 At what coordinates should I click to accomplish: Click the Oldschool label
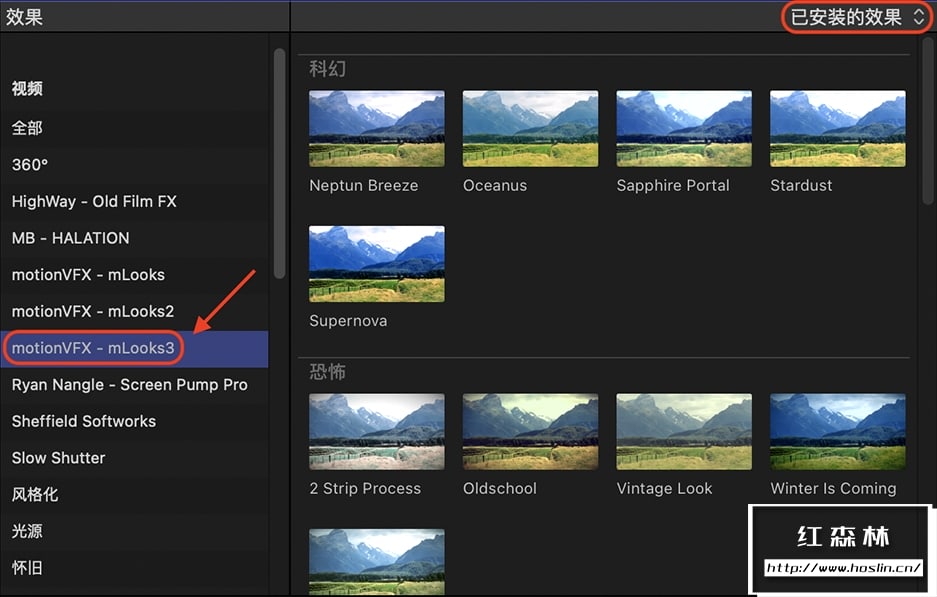click(x=500, y=488)
